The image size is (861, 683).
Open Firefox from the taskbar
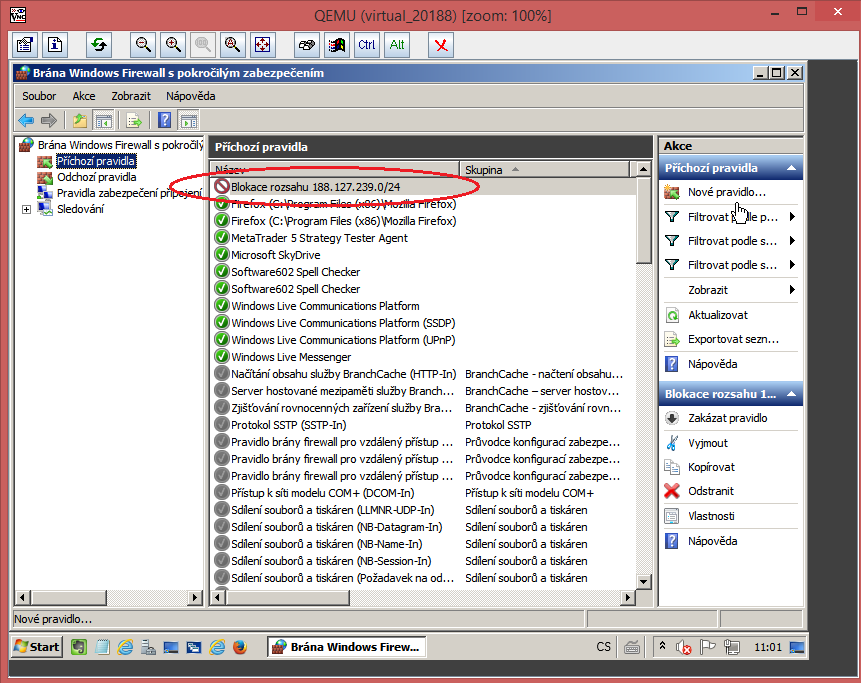239,647
